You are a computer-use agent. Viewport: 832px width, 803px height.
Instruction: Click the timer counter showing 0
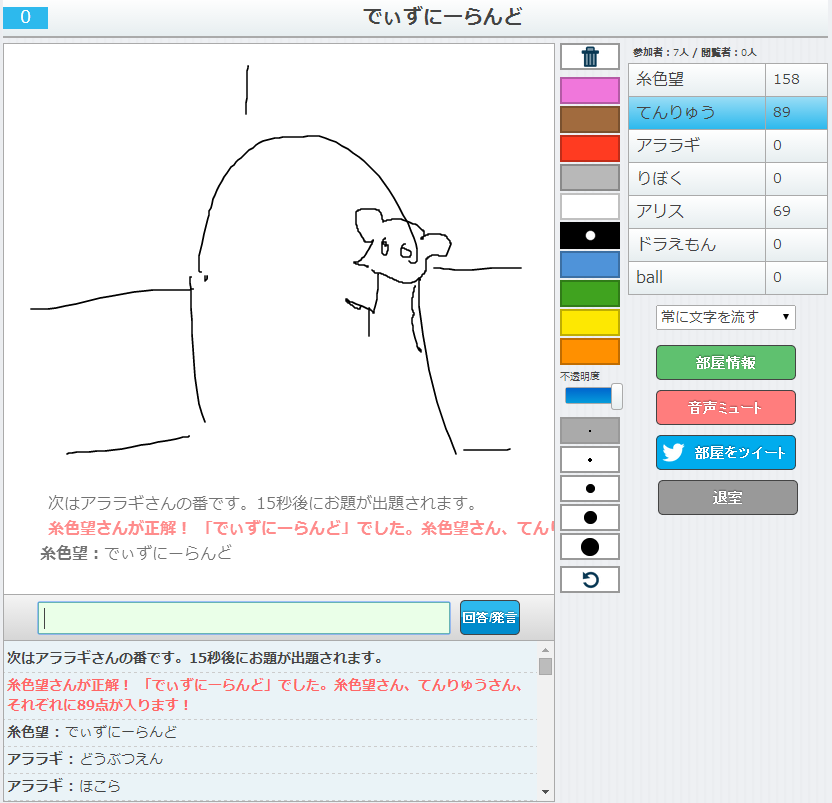(x=25, y=18)
